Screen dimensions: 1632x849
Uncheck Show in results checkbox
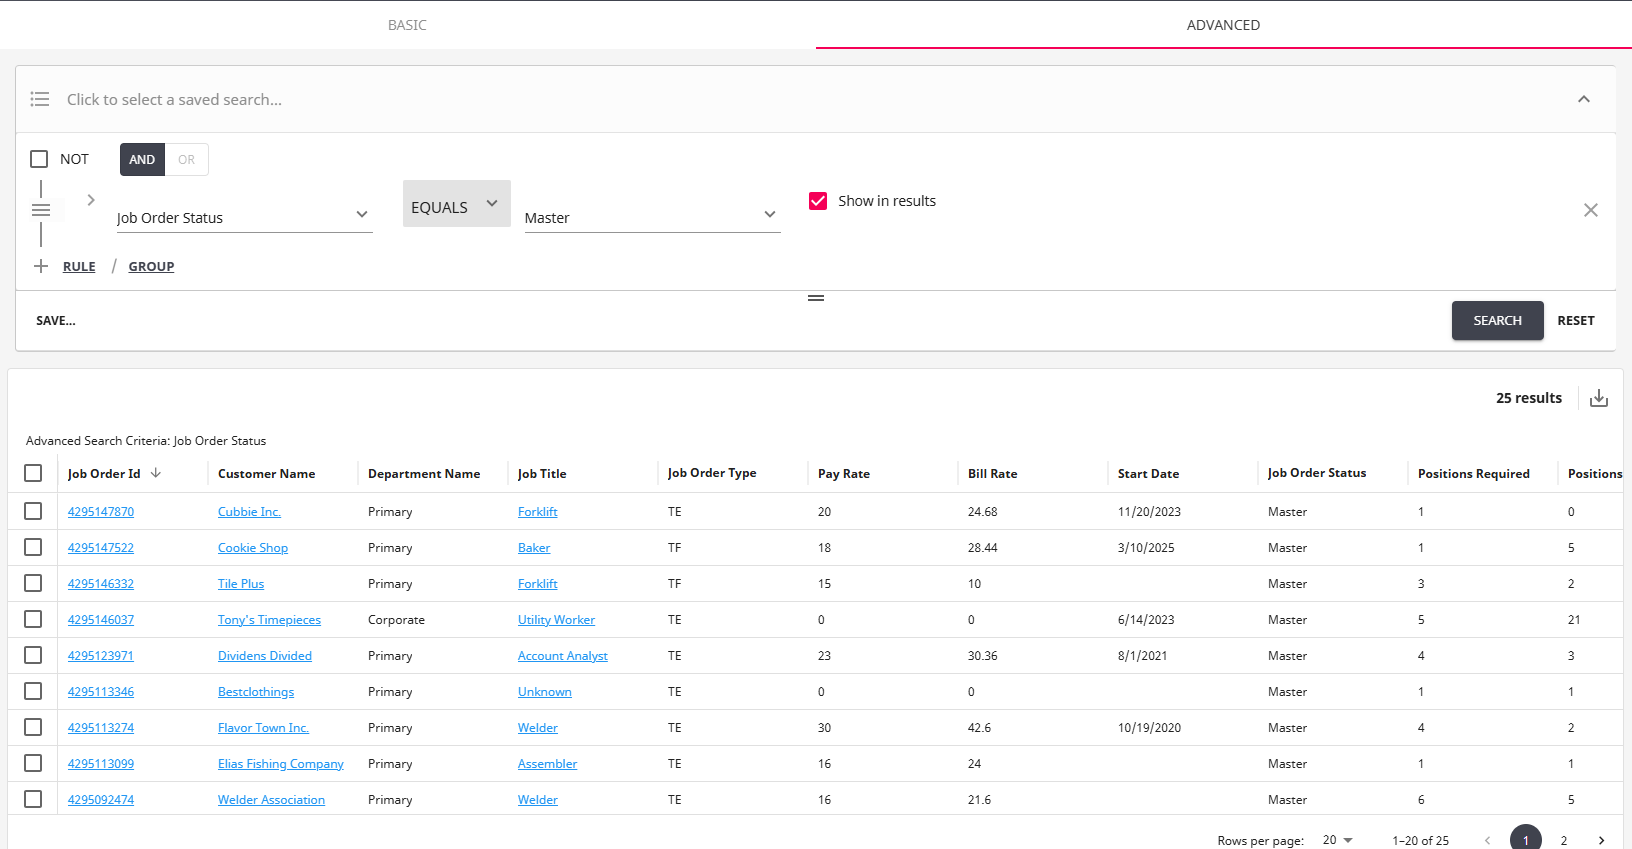pyautogui.click(x=818, y=201)
